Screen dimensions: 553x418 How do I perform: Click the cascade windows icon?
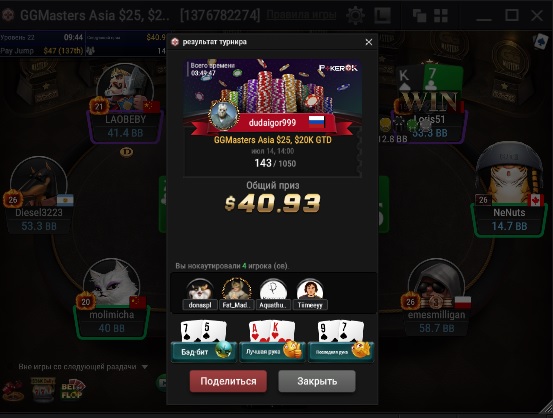(419, 16)
